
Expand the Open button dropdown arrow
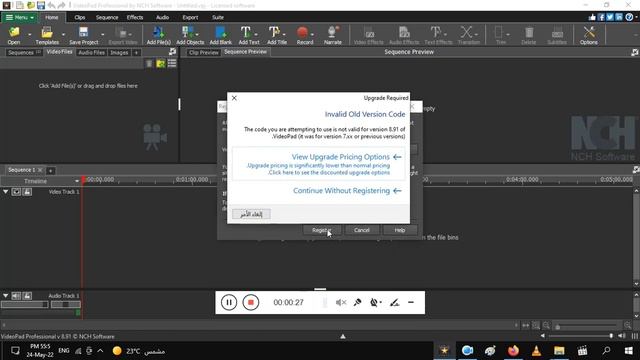pos(29,34)
